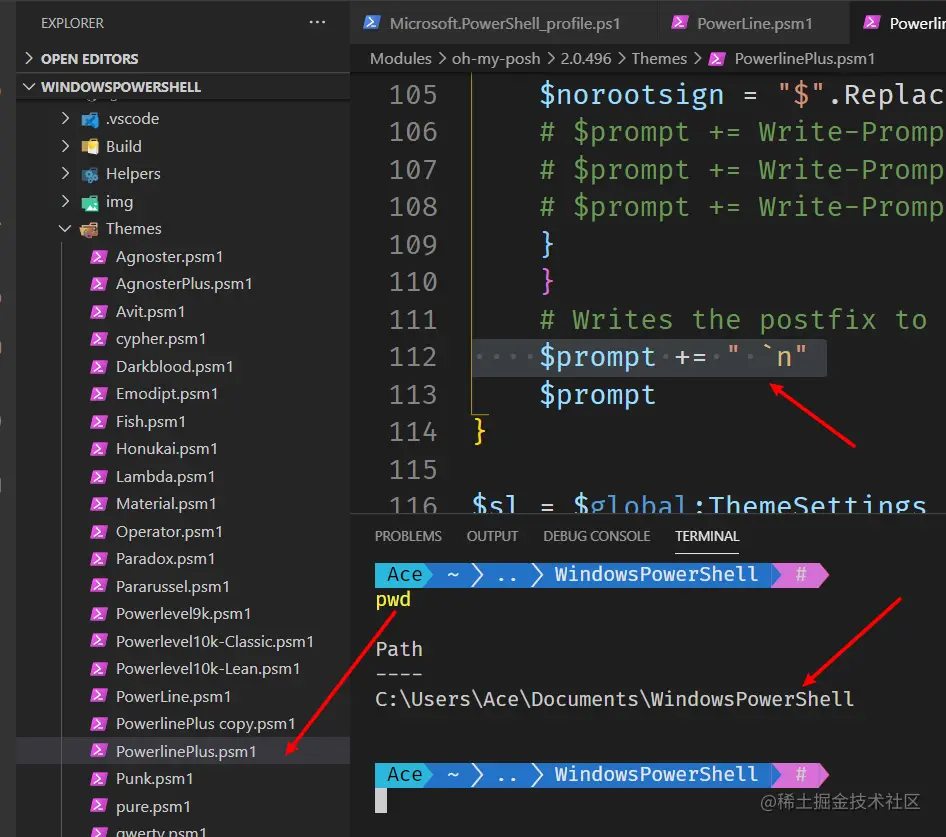Select PowerlinePlus.psm1 in the explorer tree
The width and height of the screenshot is (946, 837).
click(186, 751)
